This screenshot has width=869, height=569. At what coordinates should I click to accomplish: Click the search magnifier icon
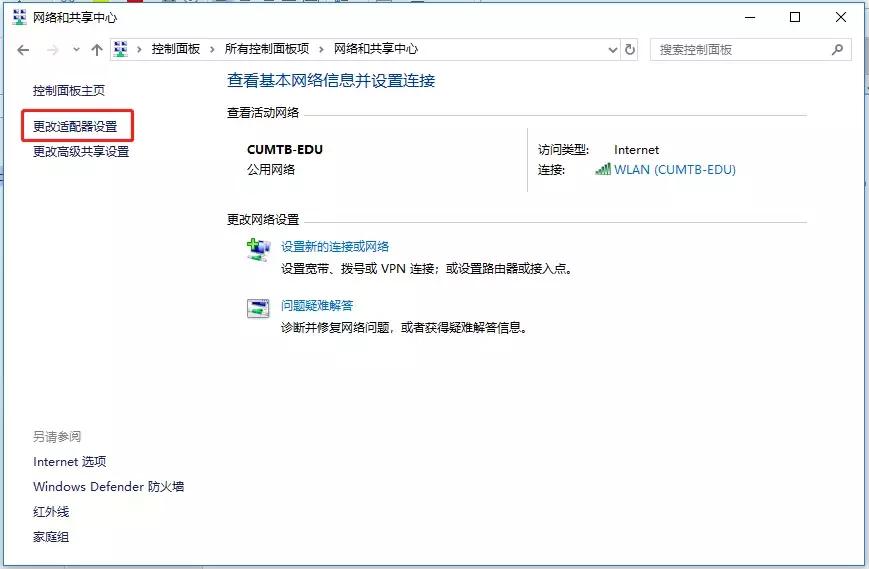click(x=837, y=50)
